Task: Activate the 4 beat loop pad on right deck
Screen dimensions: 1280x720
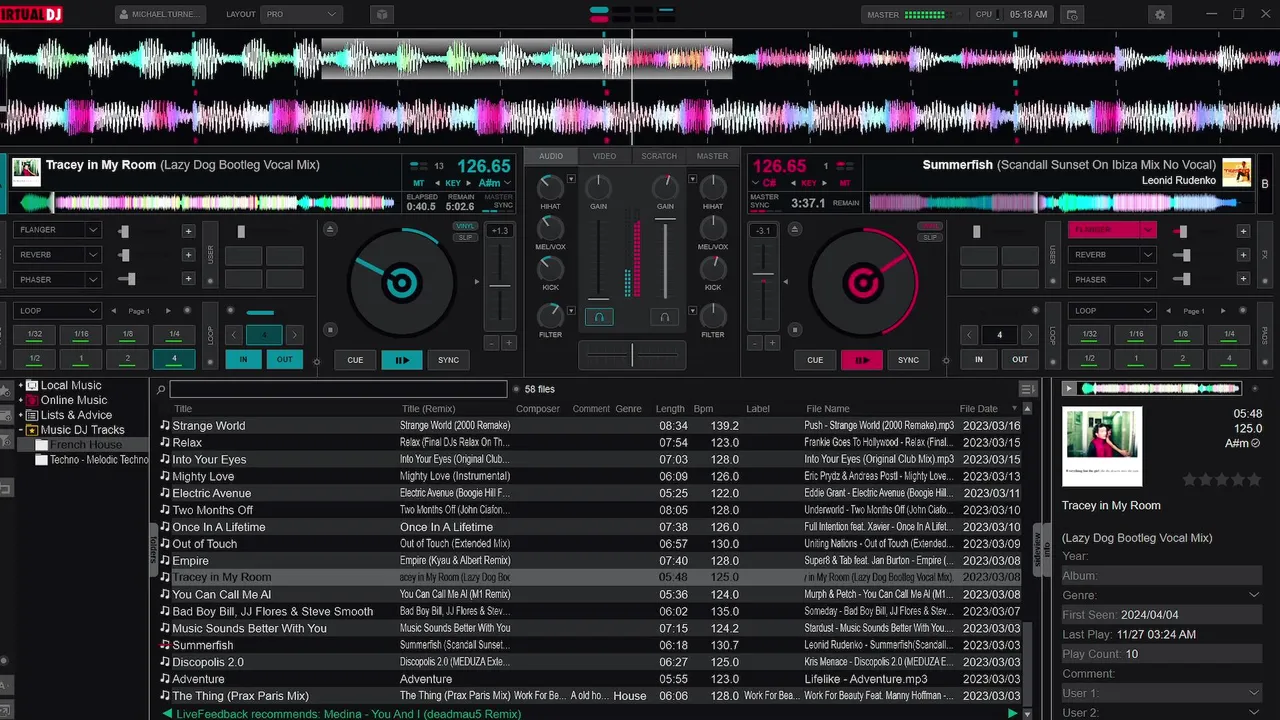Action: click(1229, 359)
